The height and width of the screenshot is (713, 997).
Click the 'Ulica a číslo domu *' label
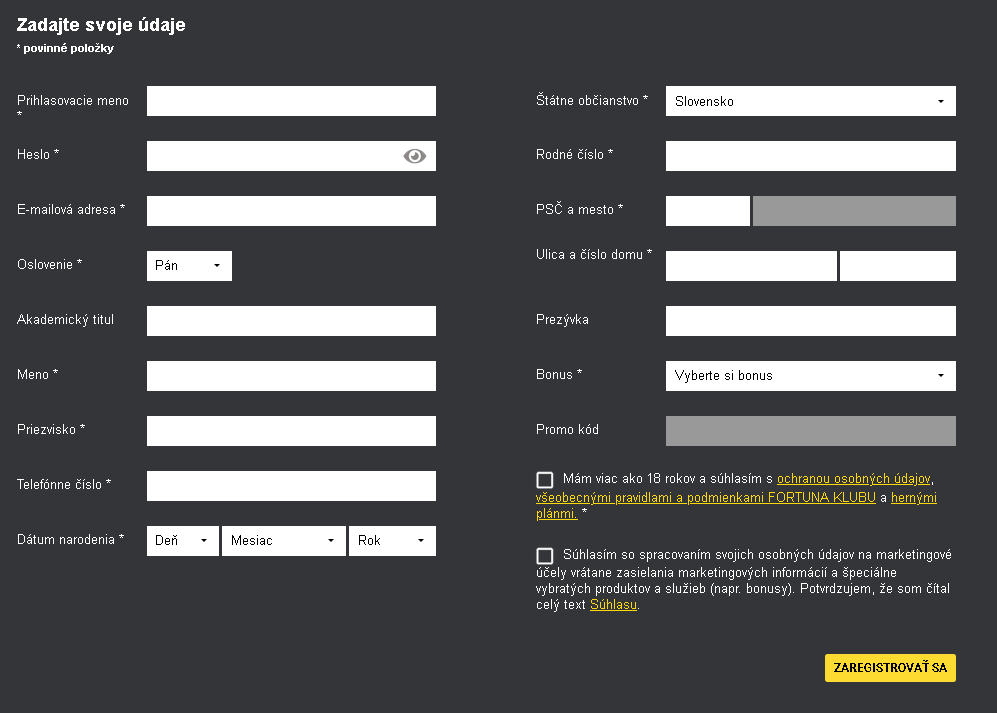coord(594,254)
